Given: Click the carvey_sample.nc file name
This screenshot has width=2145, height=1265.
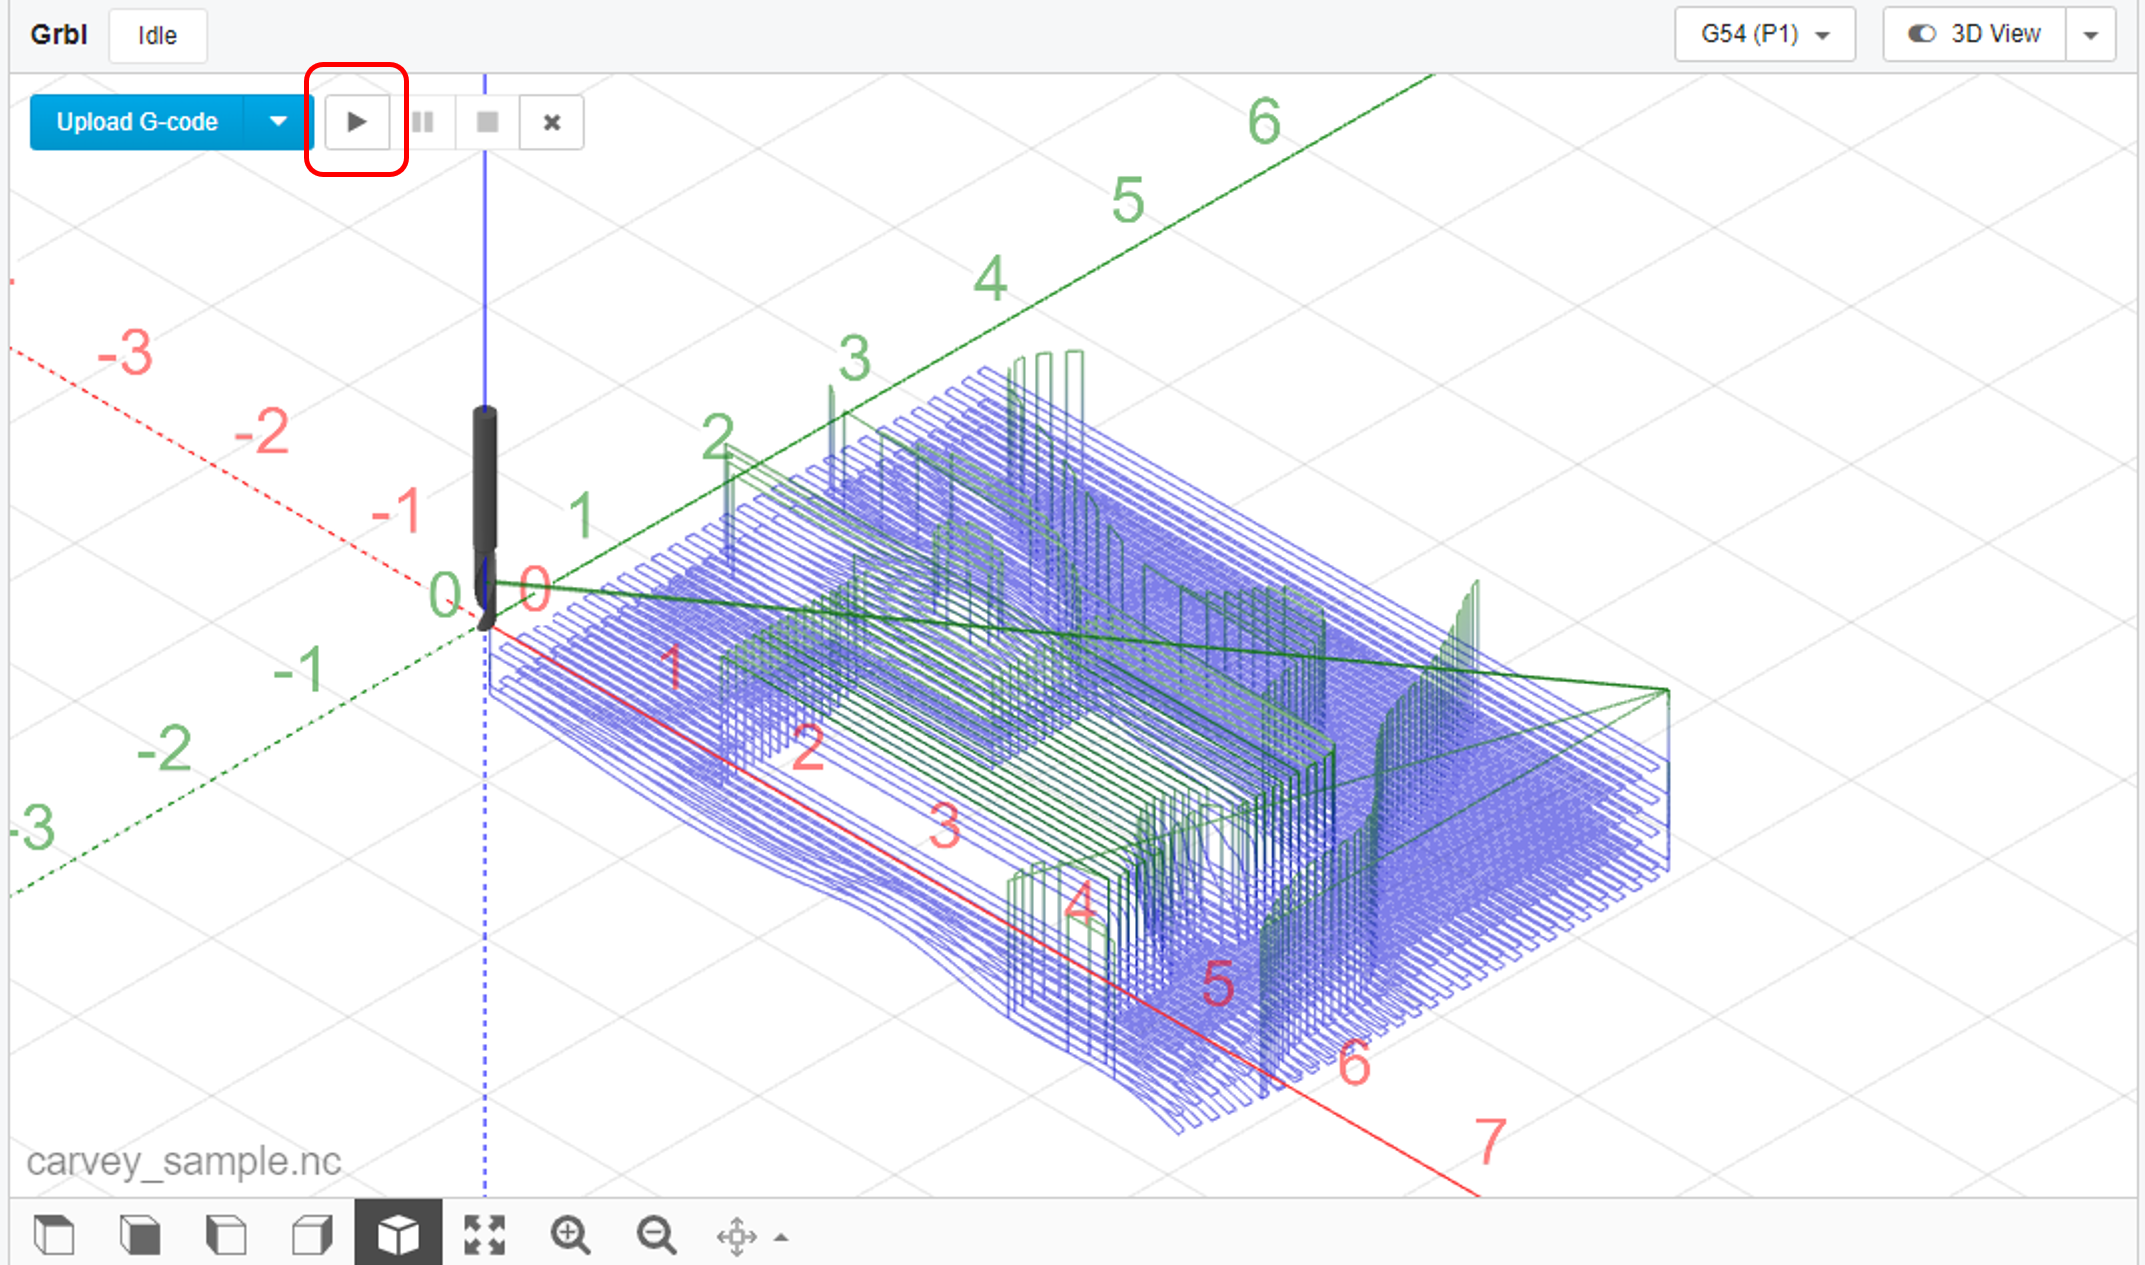Looking at the screenshot, I should pos(184,1161).
